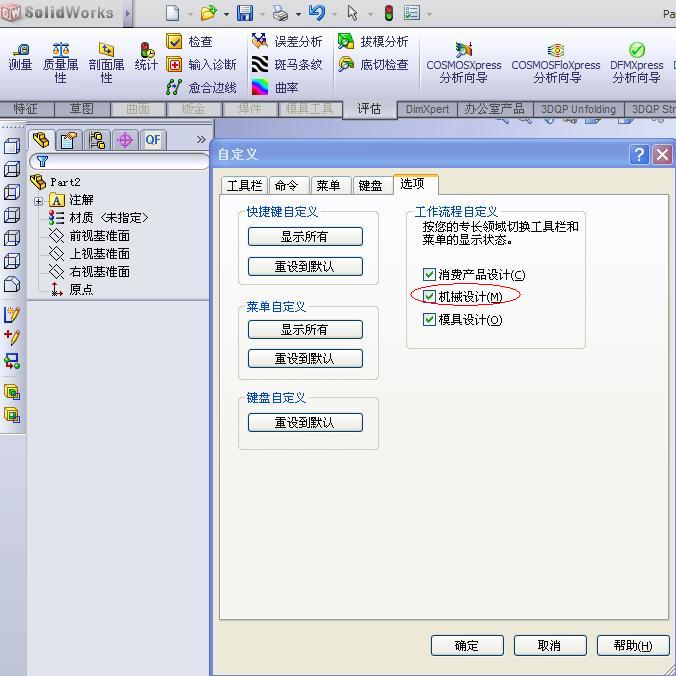The width and height of the screenshot is (676, 676).
Task: Click the Open file folder icon
Action: coord(209,13)
